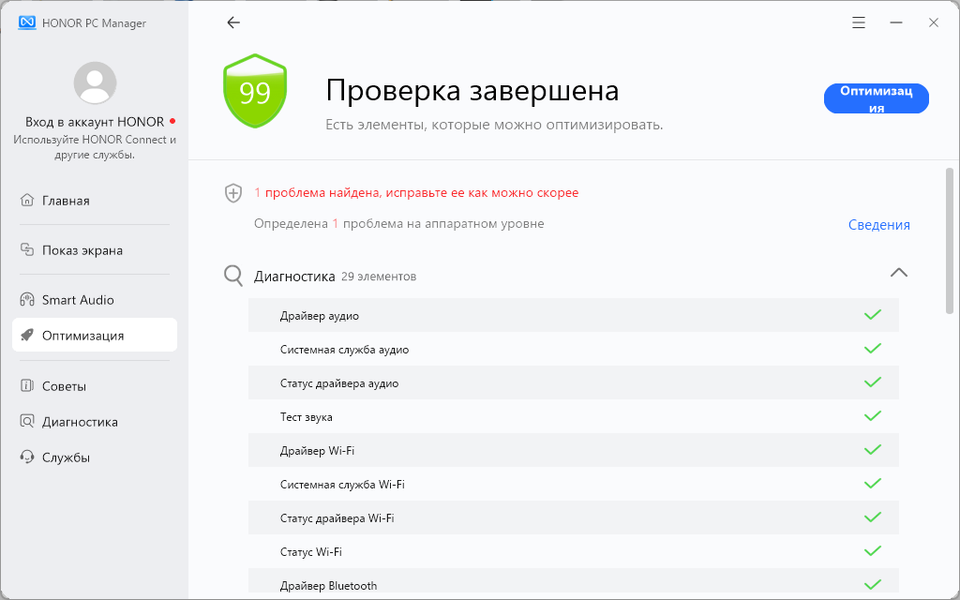Click checkmark for Драйвер Wi-Fi
This screenshot has height=600, width=960.
coord(872,449)
